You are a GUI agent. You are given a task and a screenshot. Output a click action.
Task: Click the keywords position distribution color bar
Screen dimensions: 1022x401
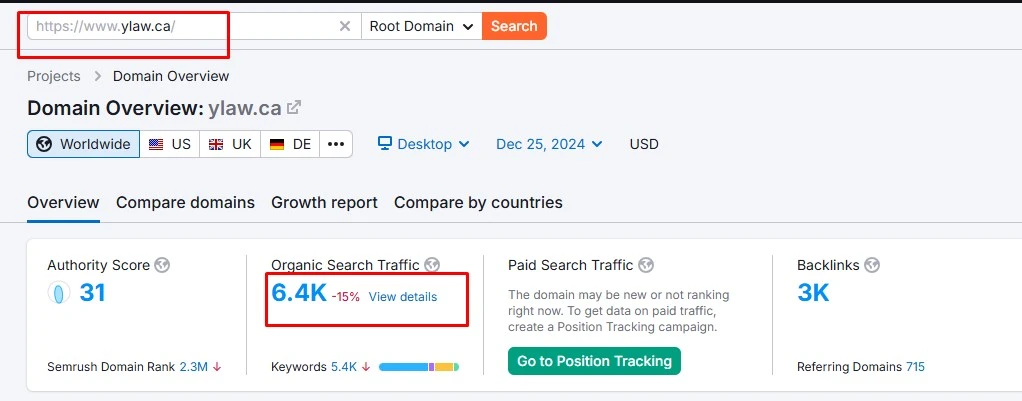(x=418, y=367)
